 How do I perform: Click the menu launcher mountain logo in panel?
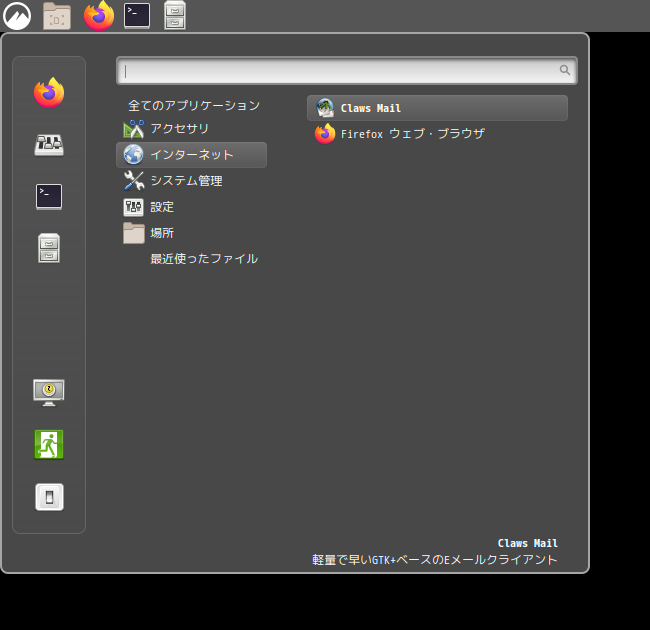coord(17,16)
